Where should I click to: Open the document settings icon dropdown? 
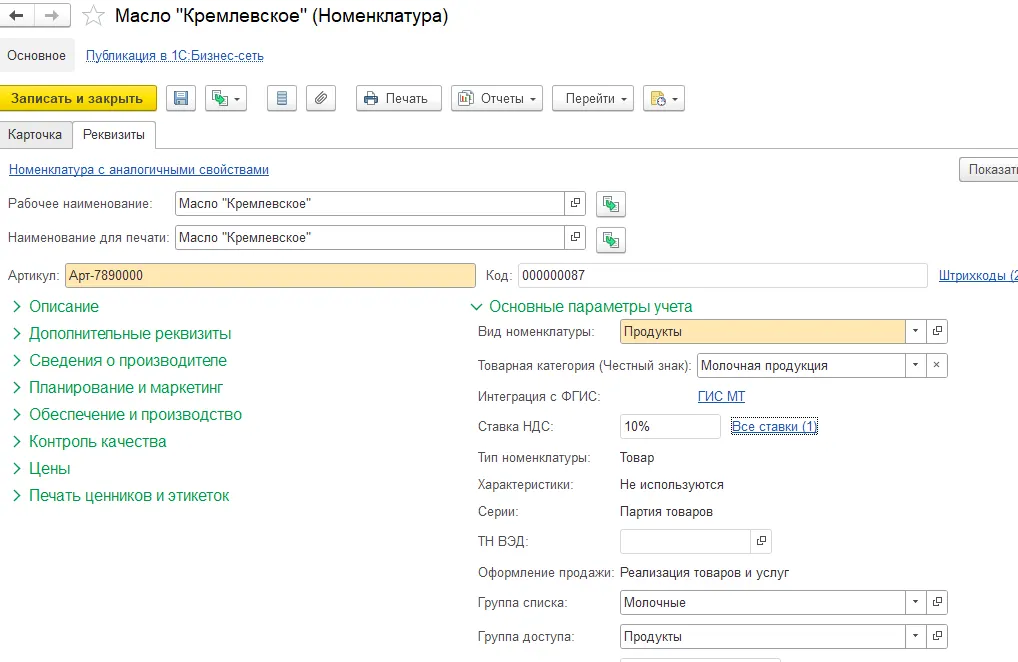click(664, 99)
